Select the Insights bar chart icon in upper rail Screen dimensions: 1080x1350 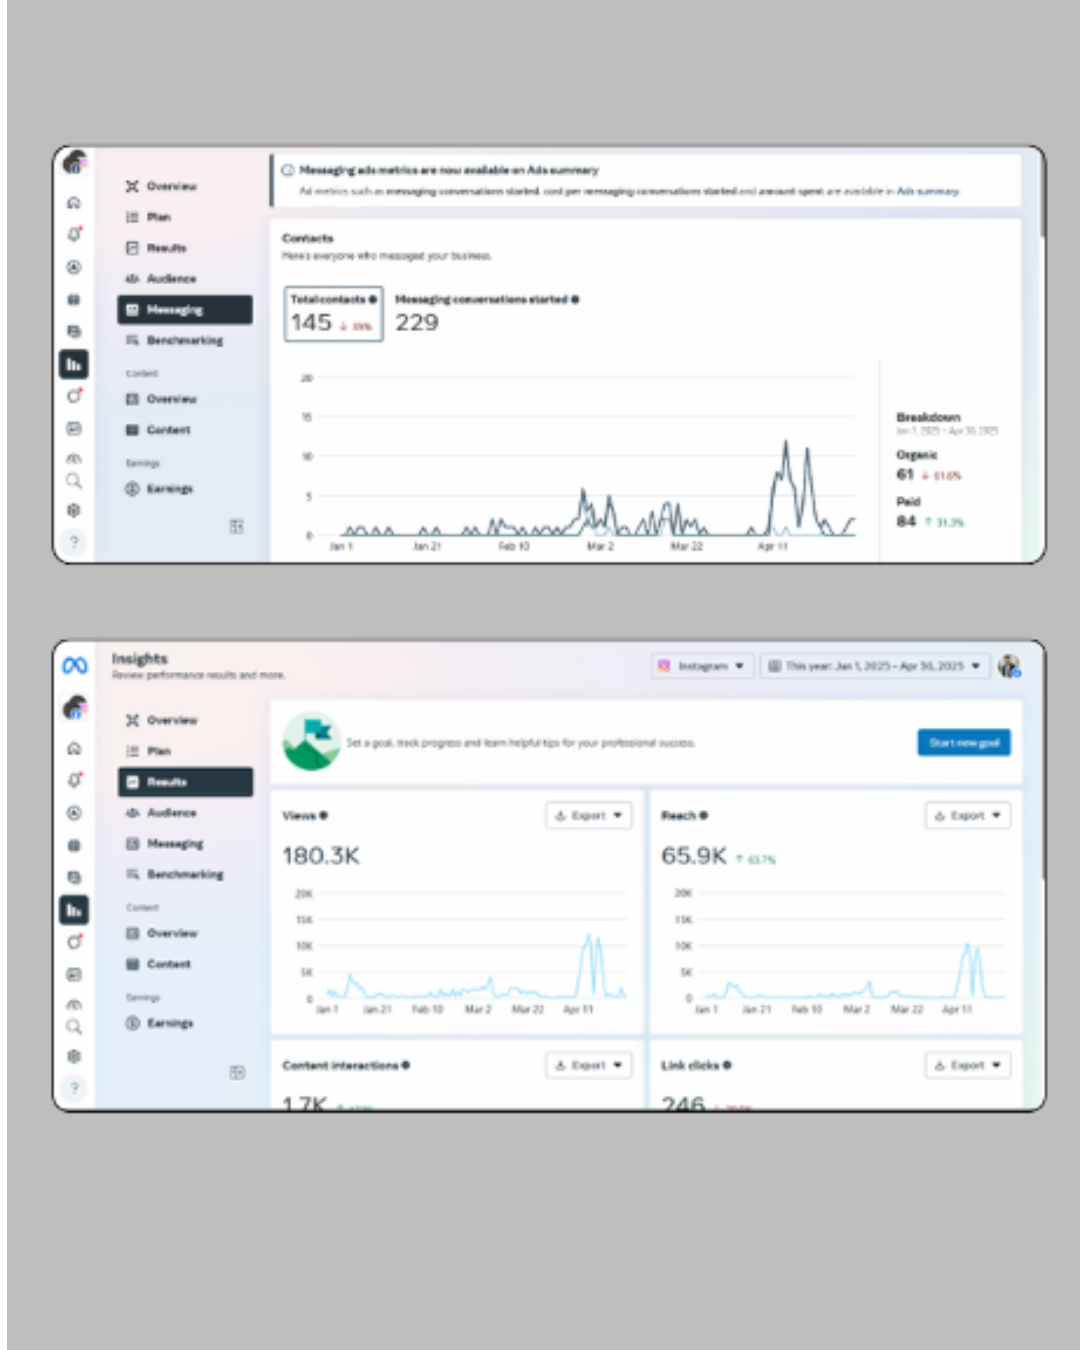tap(74, 365)
